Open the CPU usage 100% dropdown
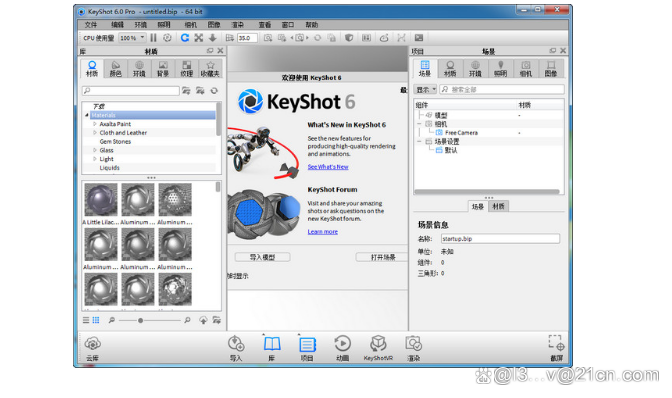Screen dimensions: 672x398 click(x=132, y=38)
